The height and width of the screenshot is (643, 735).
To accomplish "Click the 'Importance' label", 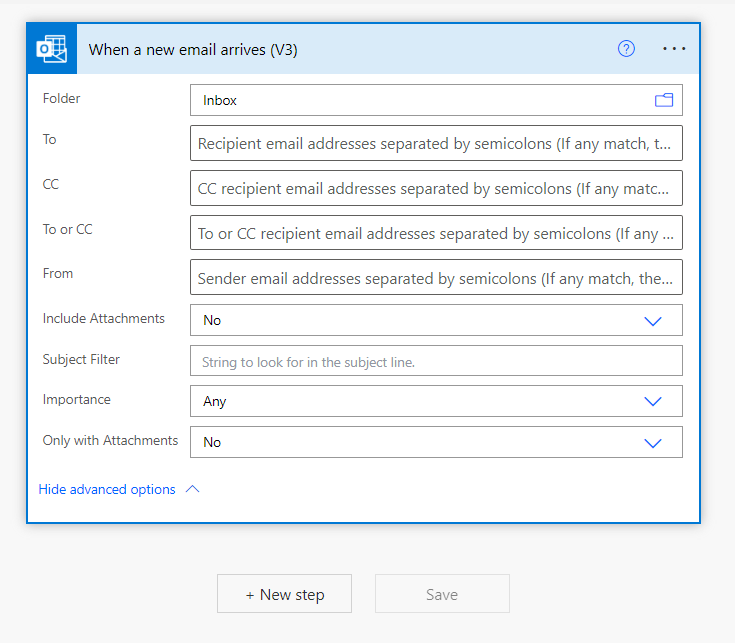I will pos(76,399).
